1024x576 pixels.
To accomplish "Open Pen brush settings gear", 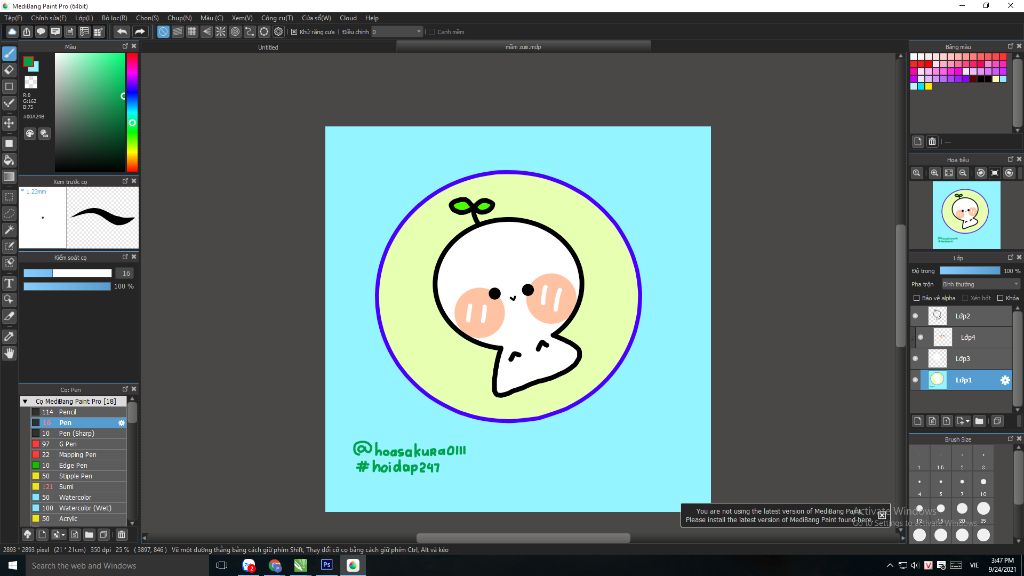I will pos(121,423).
